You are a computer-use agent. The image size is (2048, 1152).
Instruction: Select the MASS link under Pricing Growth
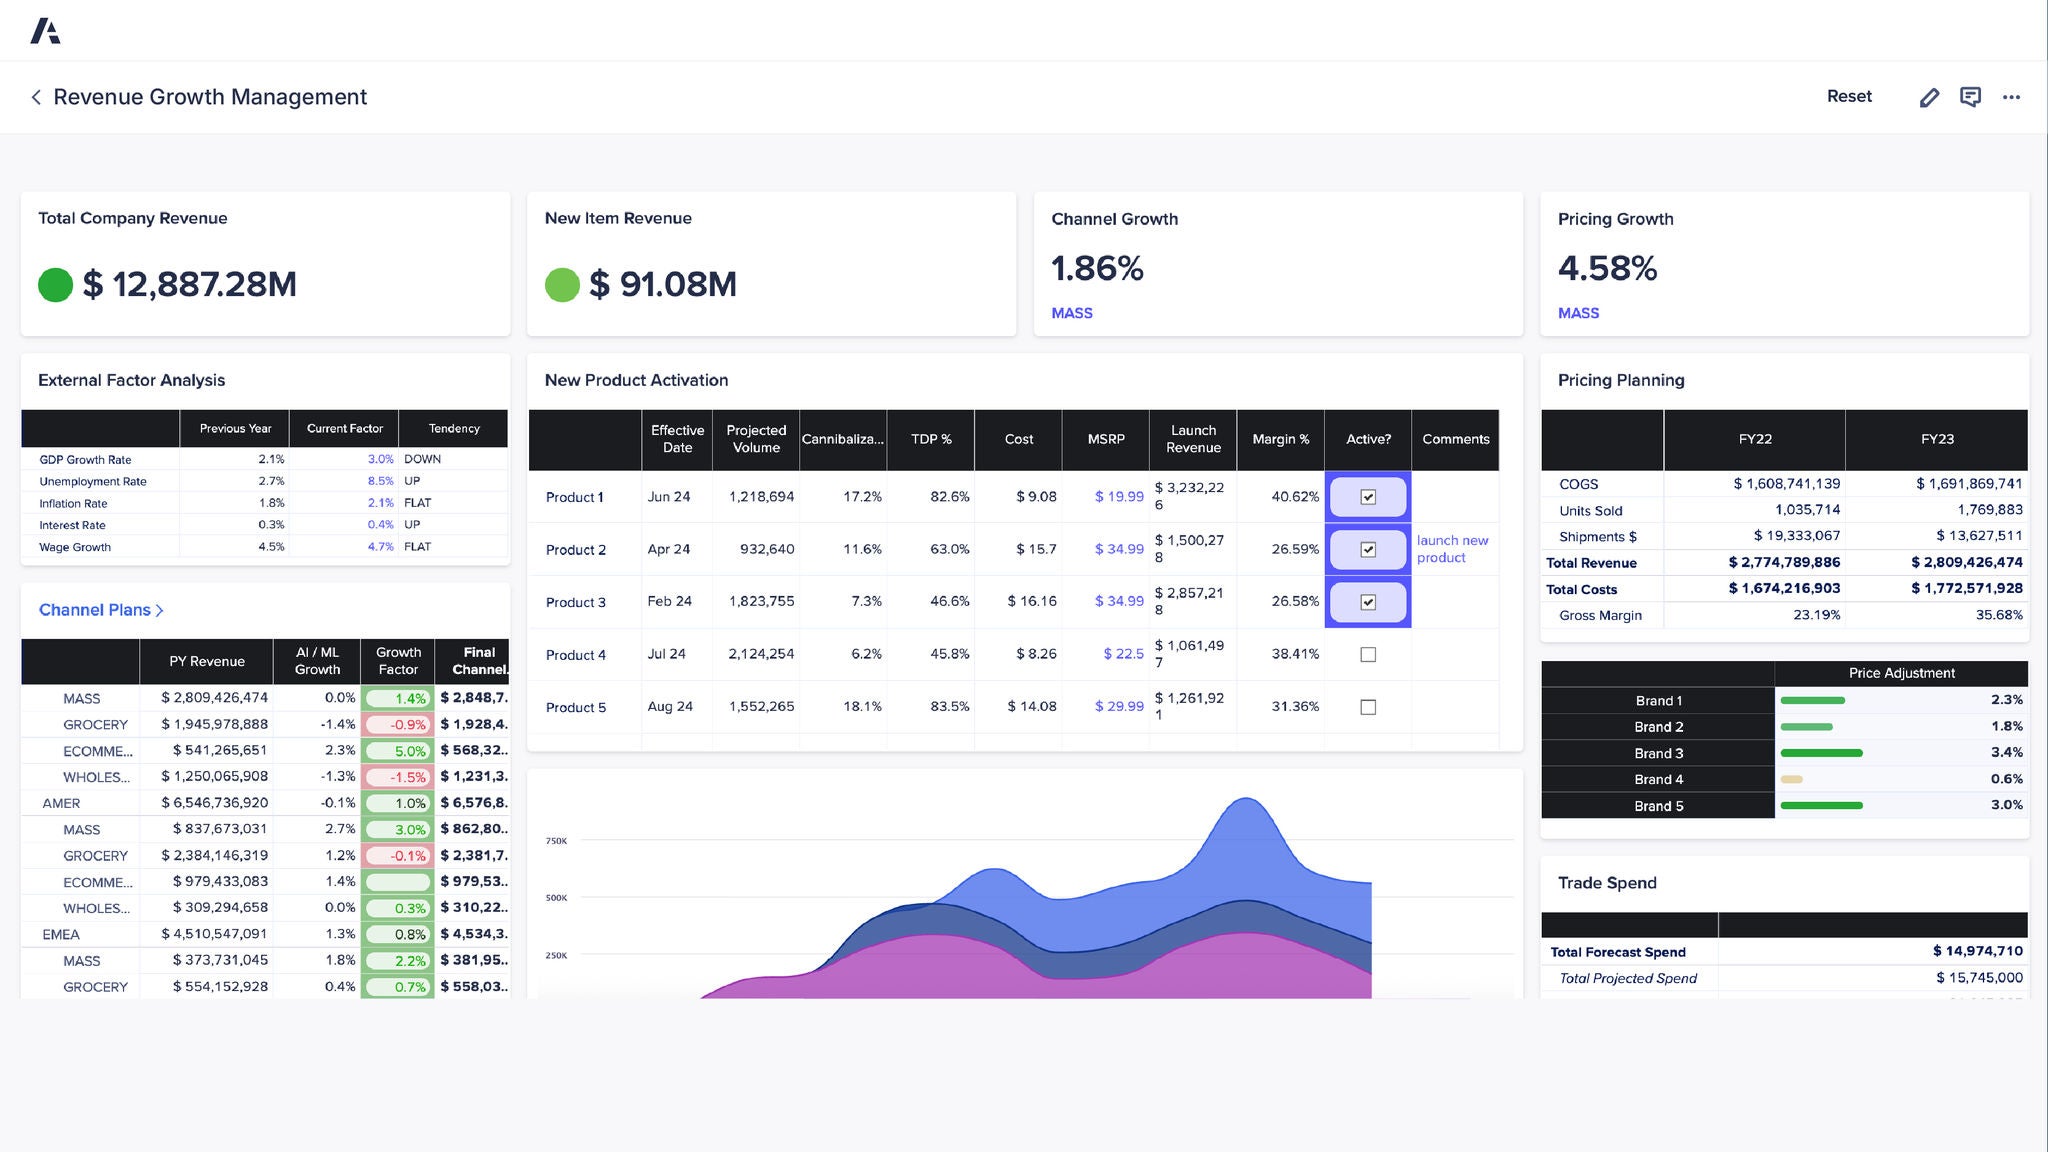(1577, 313)
